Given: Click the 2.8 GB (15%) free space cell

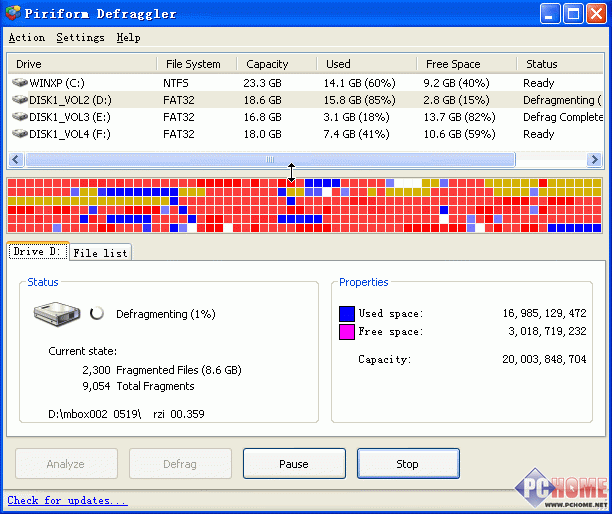Looking at the screenshot, I should (456, 100).
